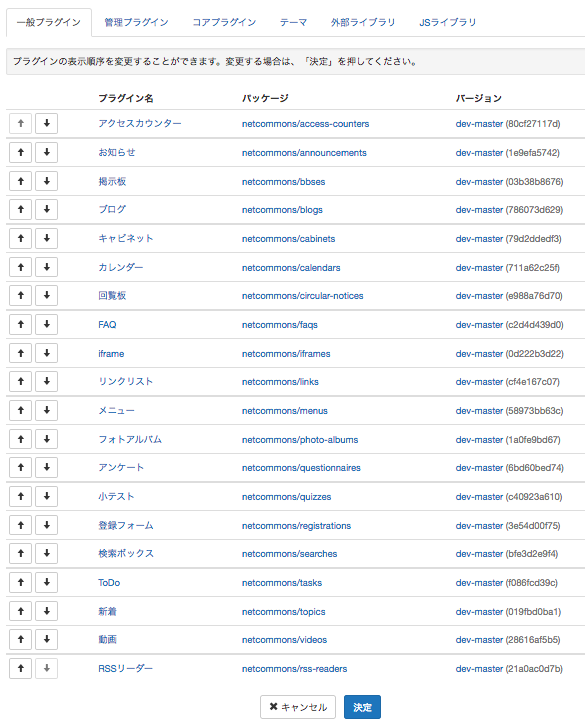Switch to the JSライブラリ tab
The height and width of the screenshot is (728, 585).
[x=448, y=22]
